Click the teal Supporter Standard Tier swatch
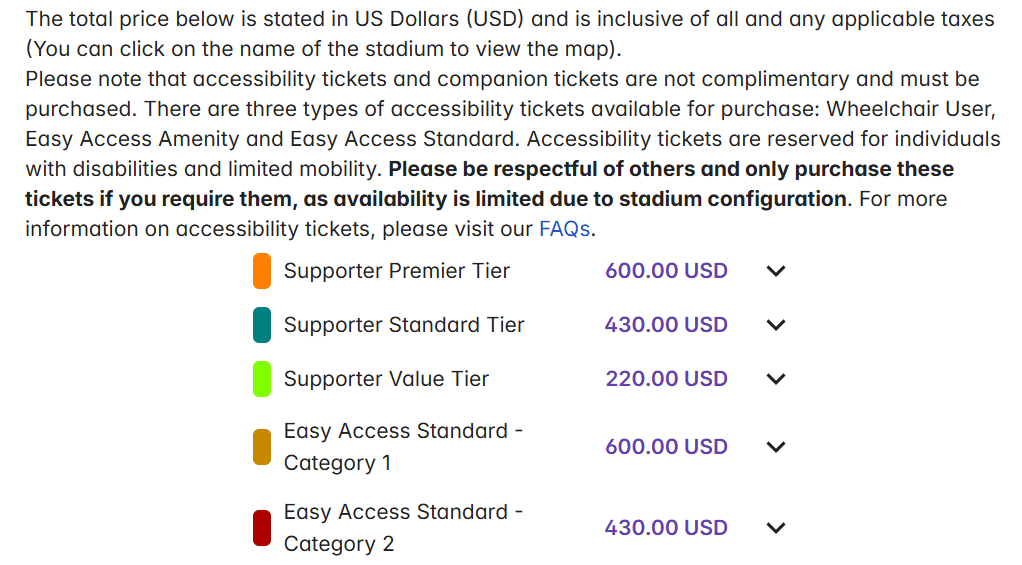The width and height of the screenshot is (1022, 565). [x=262, y=325]
